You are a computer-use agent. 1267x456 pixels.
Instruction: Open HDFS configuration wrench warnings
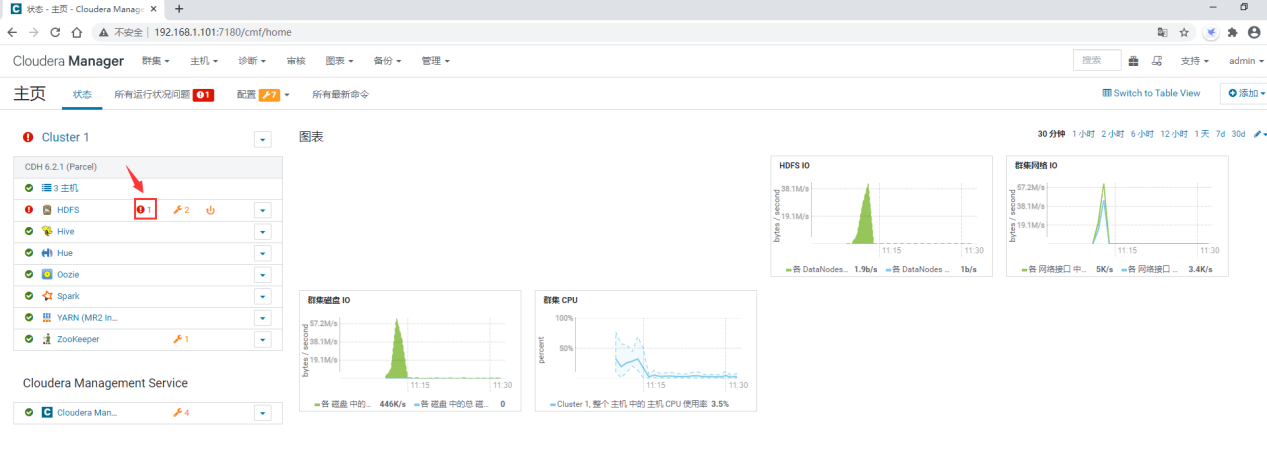(181, 210)
